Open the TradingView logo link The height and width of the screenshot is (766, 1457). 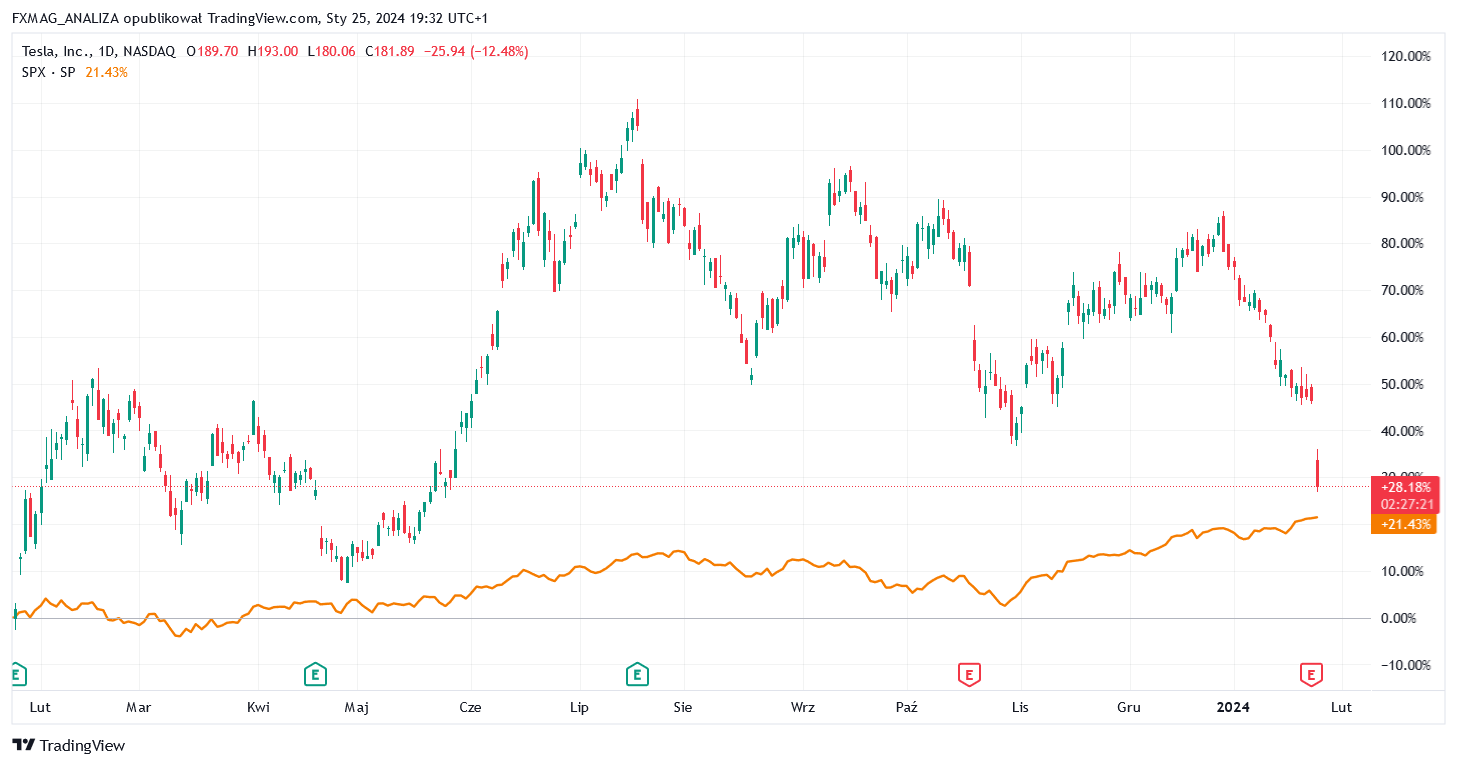[68, 745]
